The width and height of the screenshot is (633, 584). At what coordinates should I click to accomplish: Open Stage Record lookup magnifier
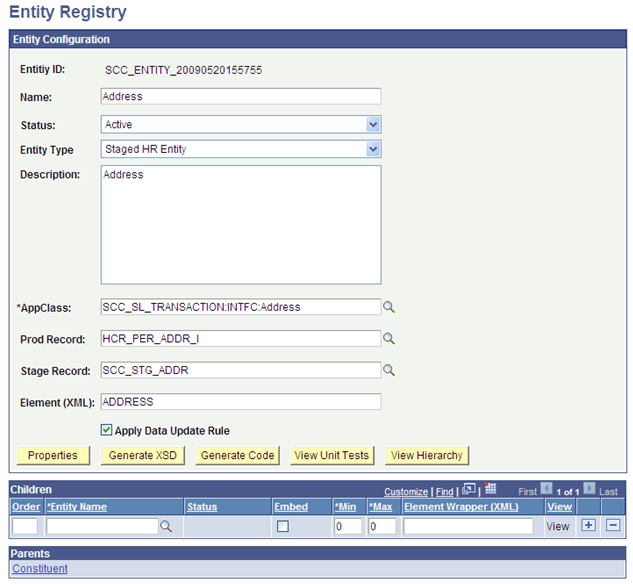click(x=389, y=370)
